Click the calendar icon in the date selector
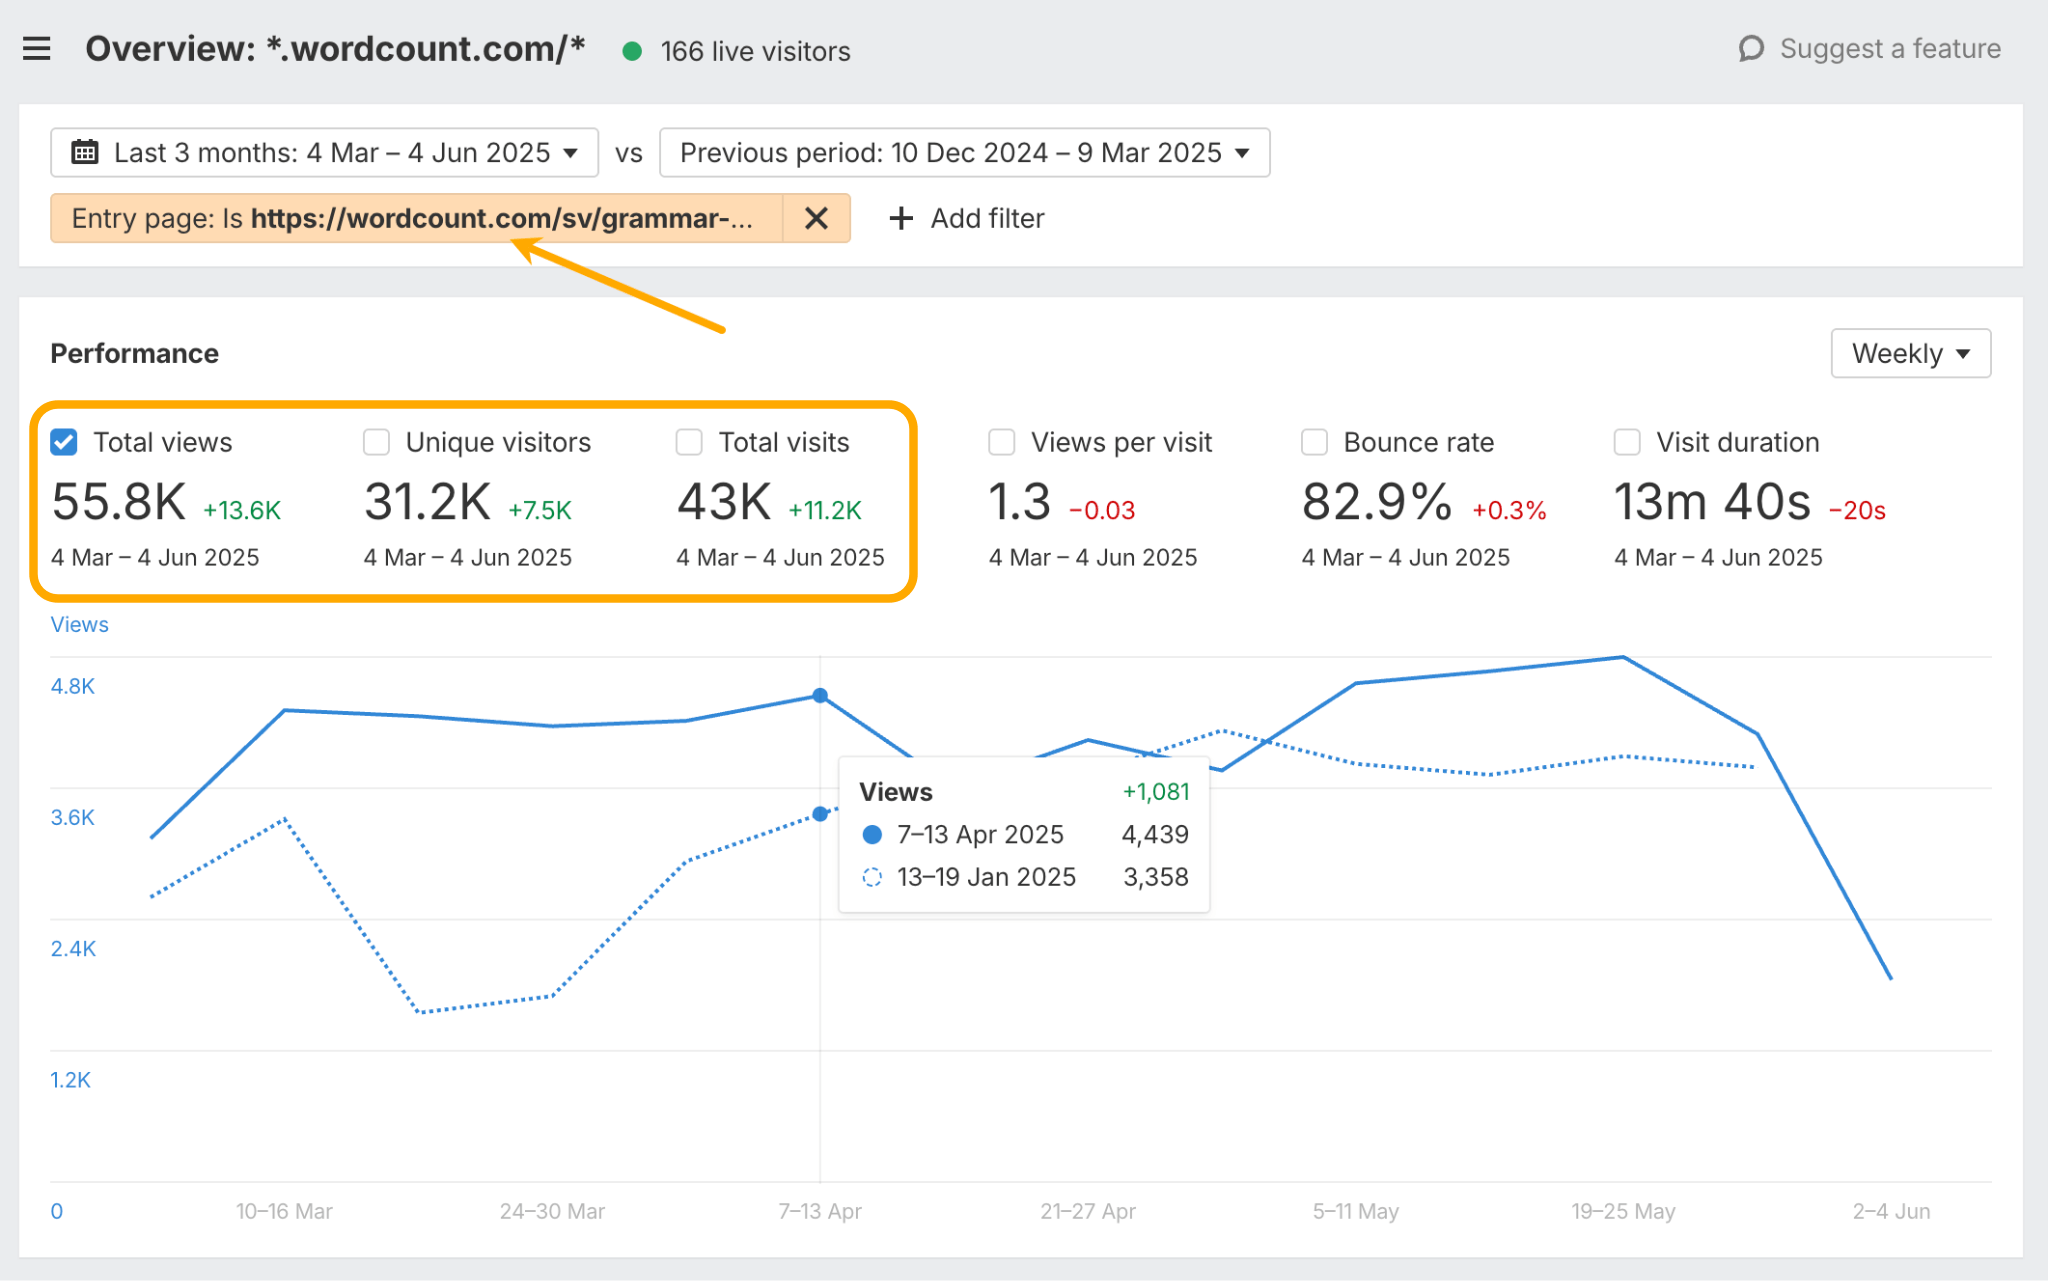Screen dimensions: 2048x1281 (85, 152)
